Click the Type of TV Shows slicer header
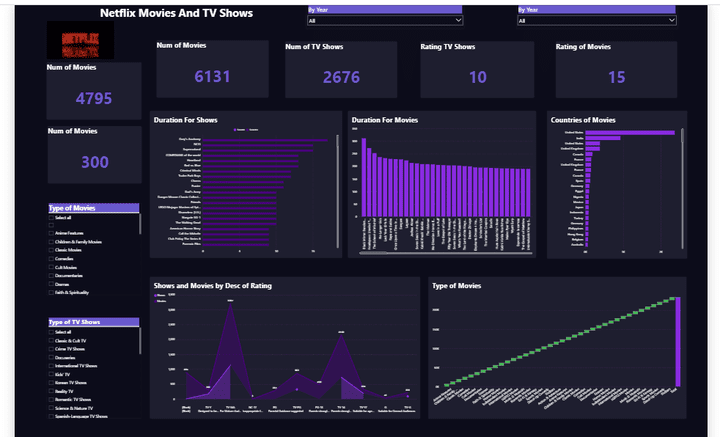Image resolution: width=720 pixels, height=437 pixels. point(94,322)
